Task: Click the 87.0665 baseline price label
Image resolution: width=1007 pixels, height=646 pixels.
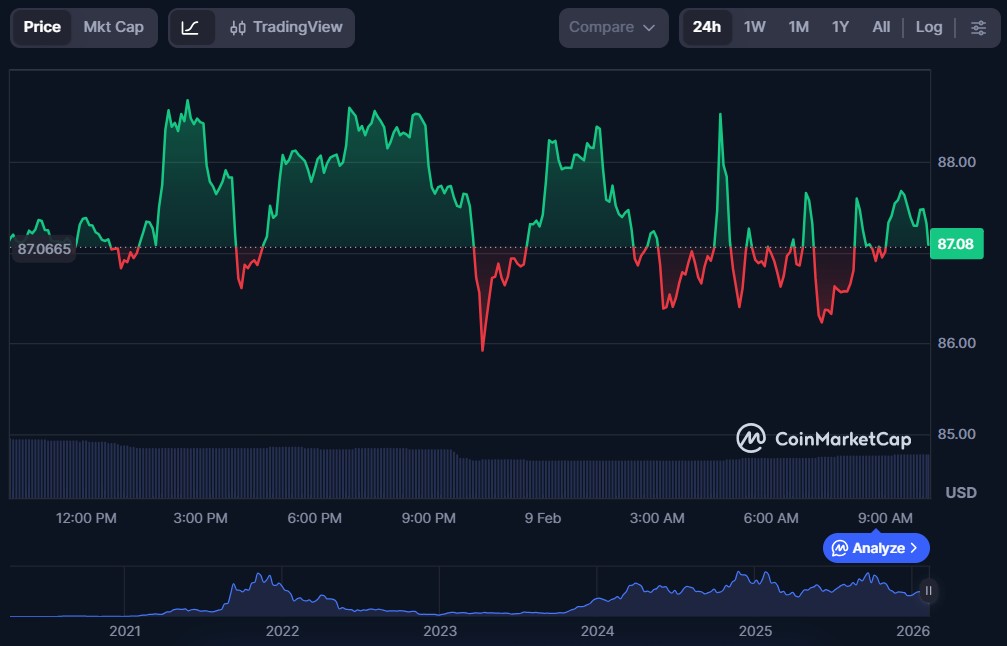Action: (45, 249)
